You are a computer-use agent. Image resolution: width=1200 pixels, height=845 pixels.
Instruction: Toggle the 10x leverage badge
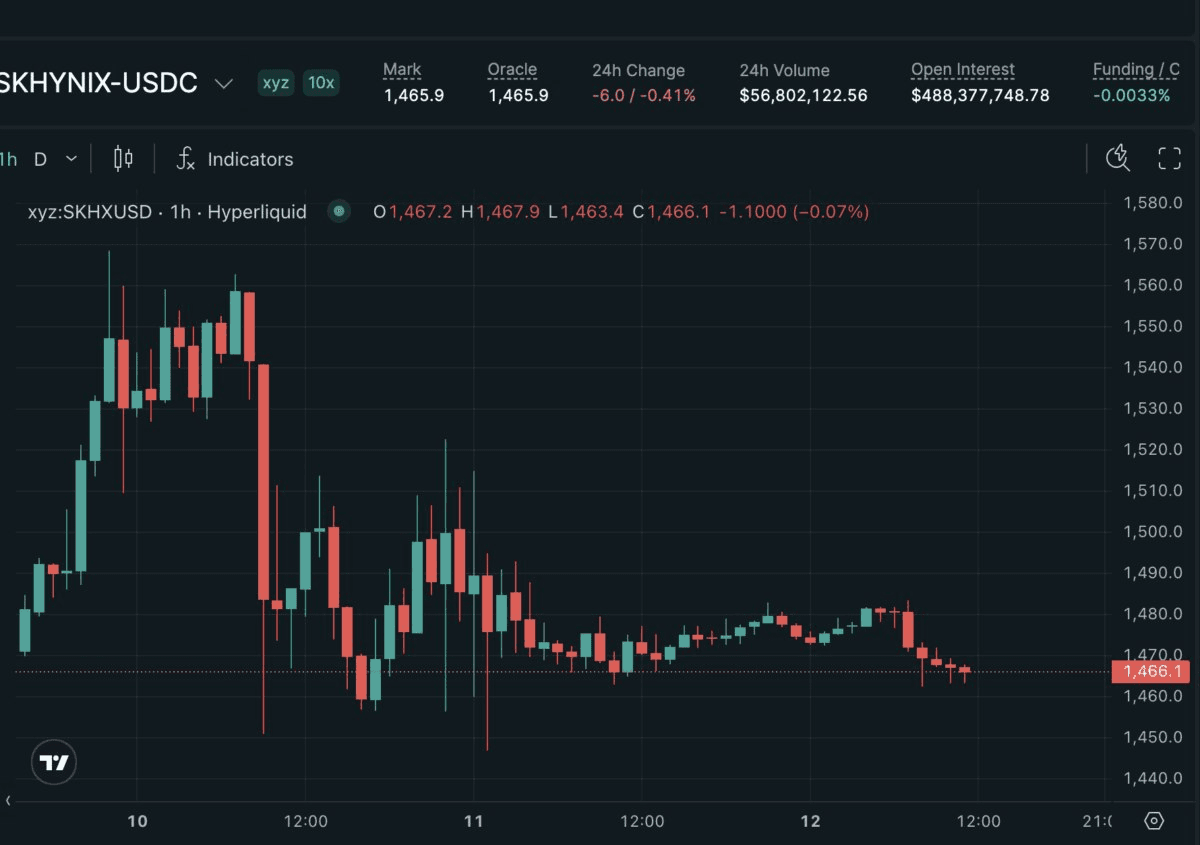tap(321, 83)
